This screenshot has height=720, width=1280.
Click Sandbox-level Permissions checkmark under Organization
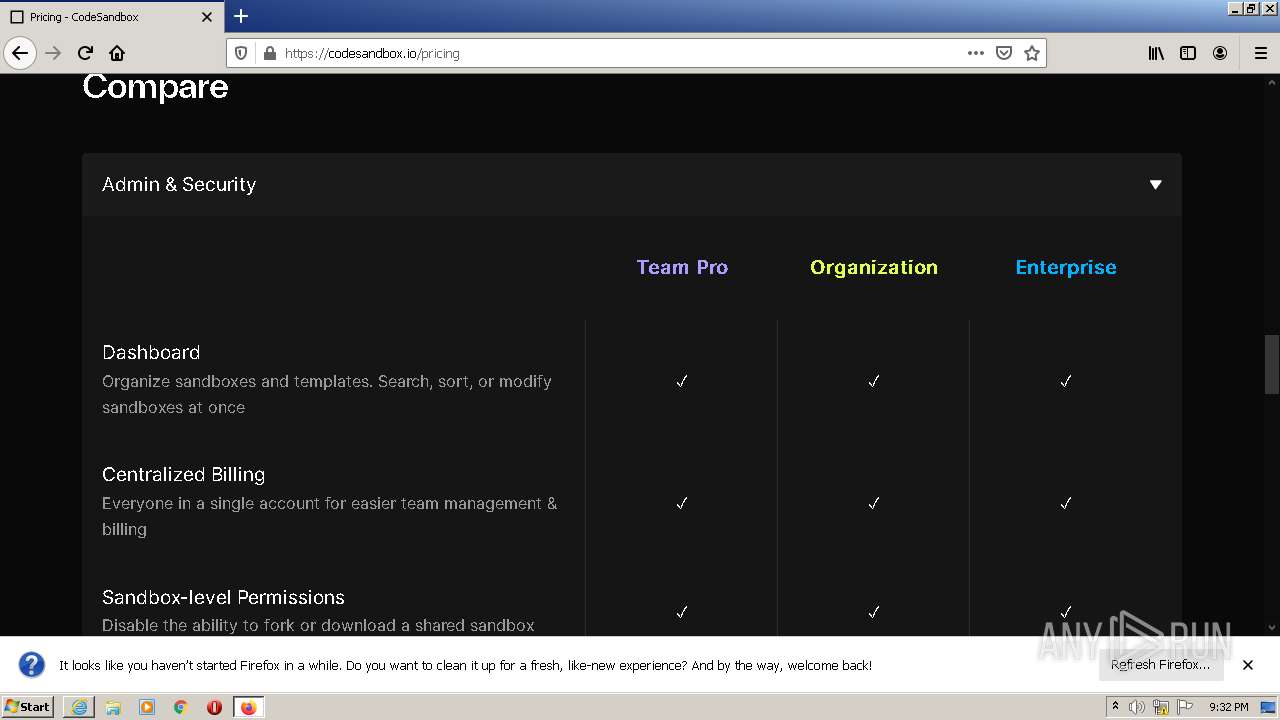[874, 612]
